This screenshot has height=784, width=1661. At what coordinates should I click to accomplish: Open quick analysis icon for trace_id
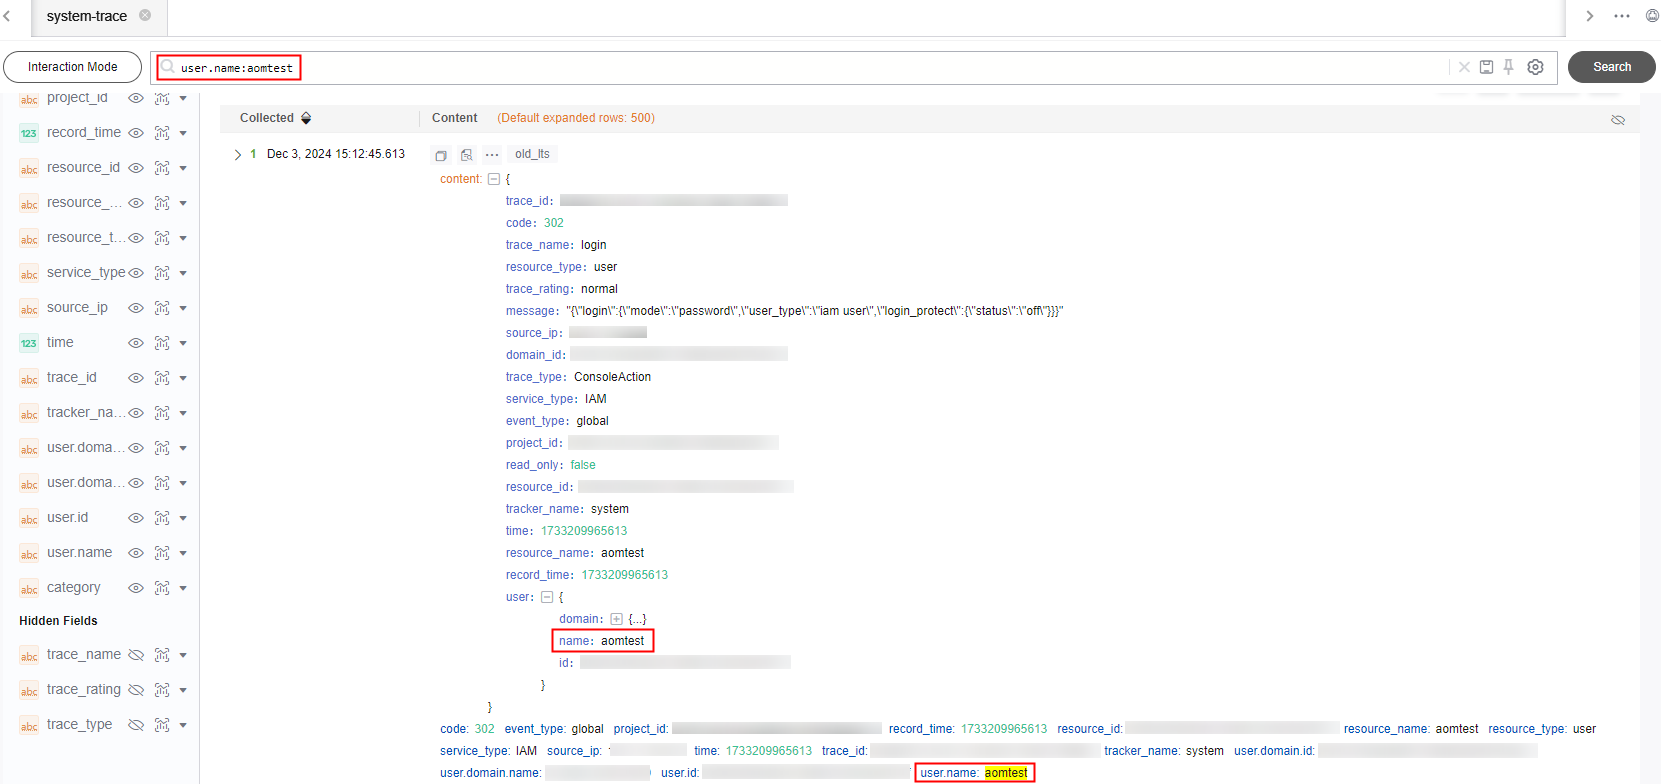pyautogui.click(x=162, y=378)
